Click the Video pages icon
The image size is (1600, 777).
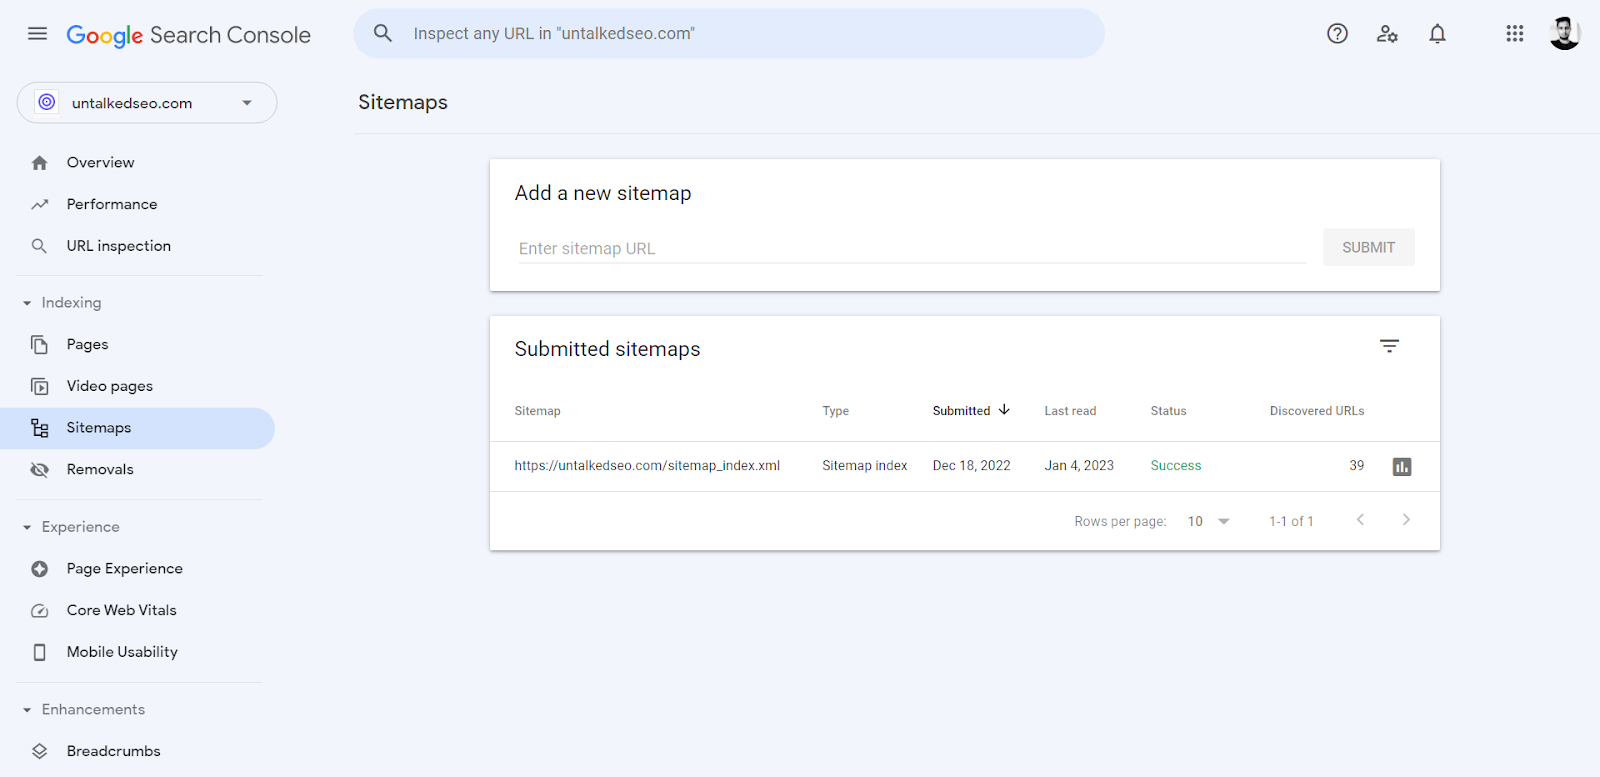click(40, 386)
